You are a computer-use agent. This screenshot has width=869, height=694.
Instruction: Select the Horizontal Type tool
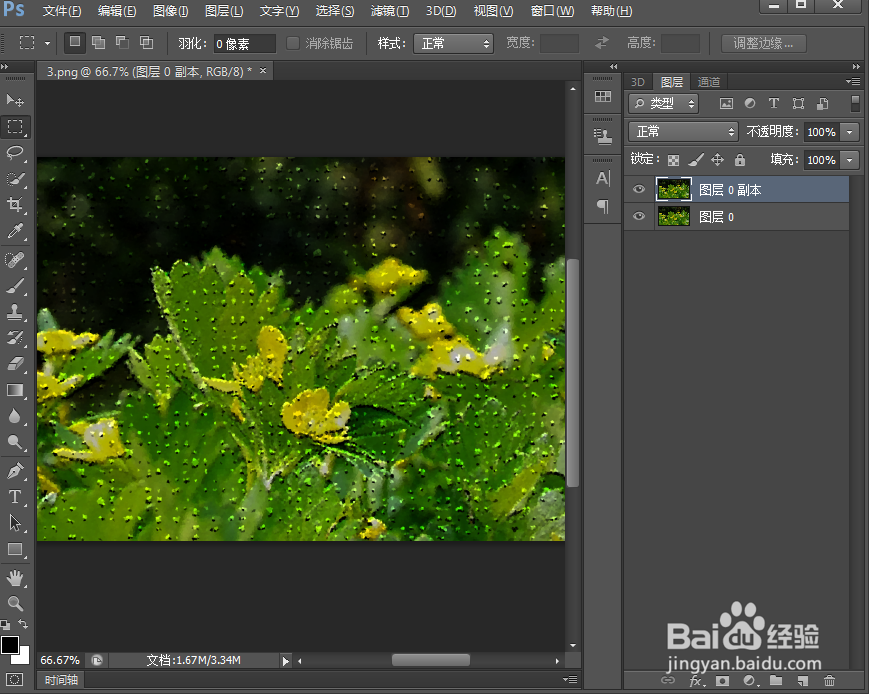coord(15,497)
